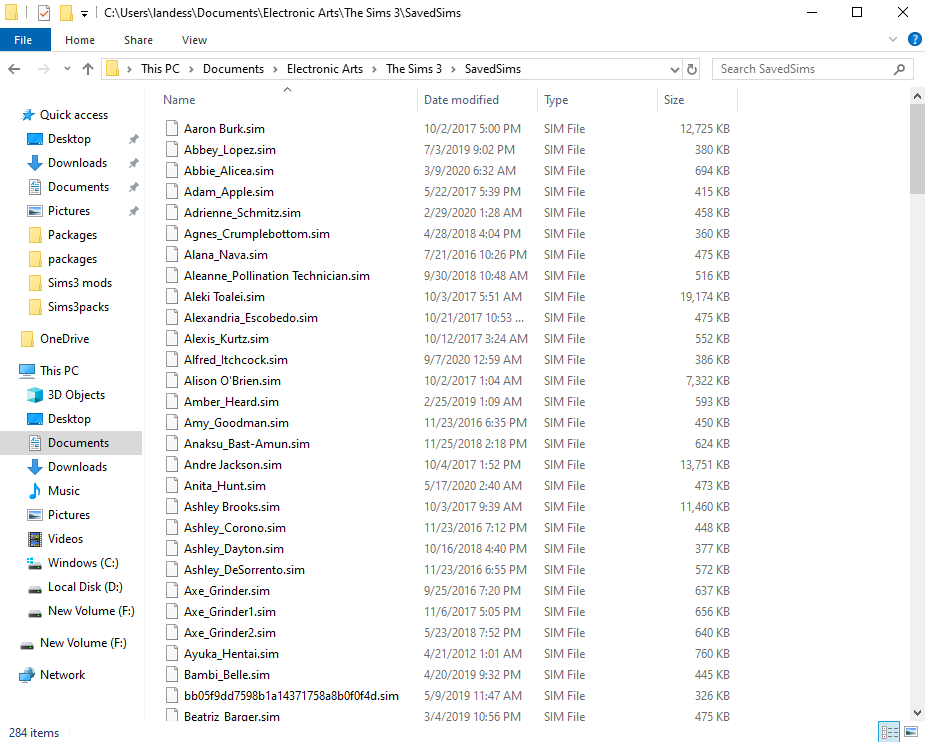This screenshot has height=742, width=925.
Task: Select Aleki Toalei.sim file
Action: pos(224,297)
